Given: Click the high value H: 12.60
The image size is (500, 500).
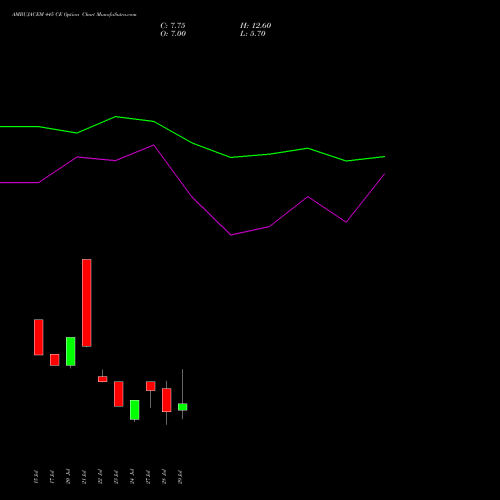Looking at the screenshot, I should (255, 26).
